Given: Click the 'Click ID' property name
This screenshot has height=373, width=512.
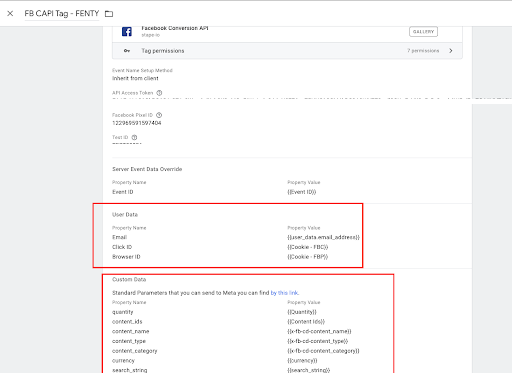Looking at the screenshot, I should (x=122, y=247).
